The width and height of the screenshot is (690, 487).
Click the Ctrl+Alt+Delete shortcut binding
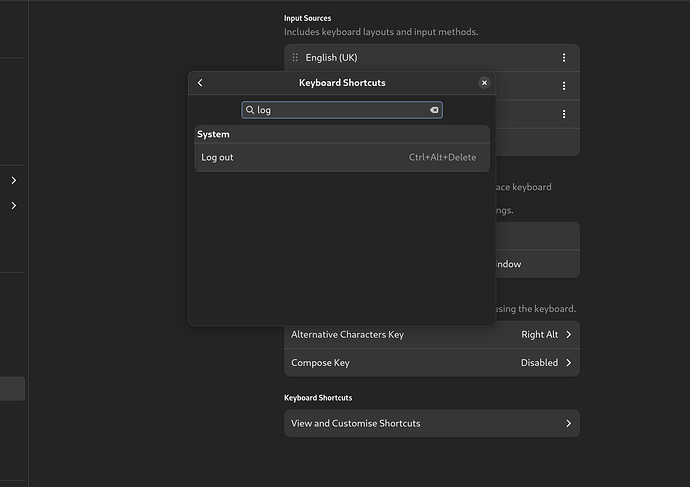click(x=442, y=157)
